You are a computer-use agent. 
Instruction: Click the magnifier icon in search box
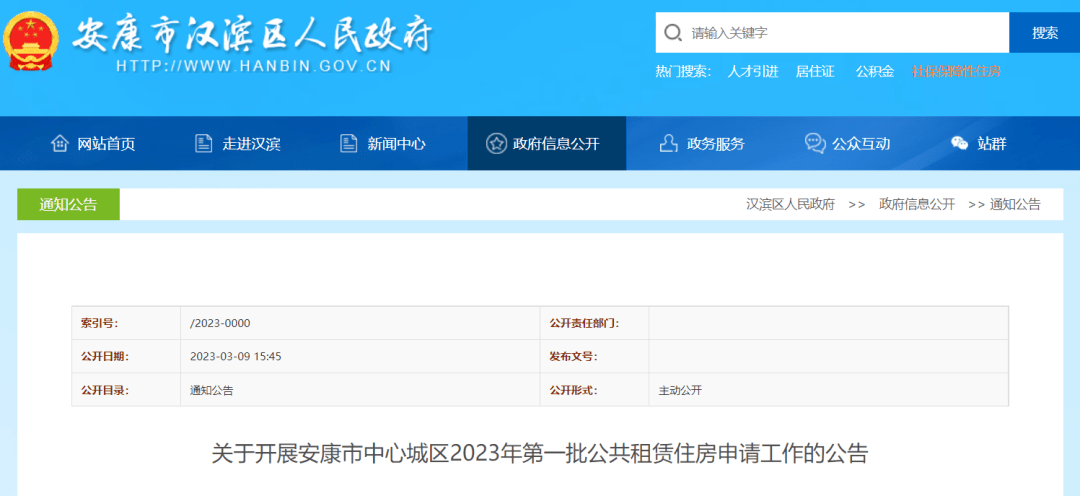click(672, 32)
